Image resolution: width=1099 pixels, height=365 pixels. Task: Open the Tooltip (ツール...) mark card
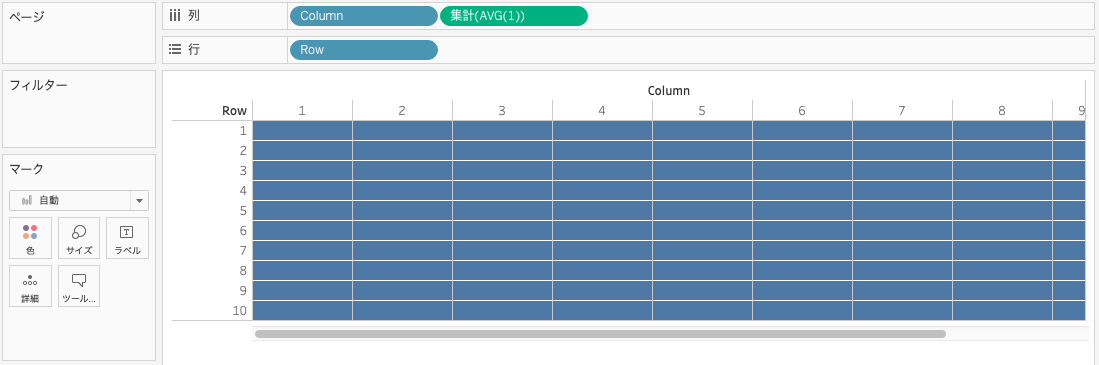pos(79,286)
